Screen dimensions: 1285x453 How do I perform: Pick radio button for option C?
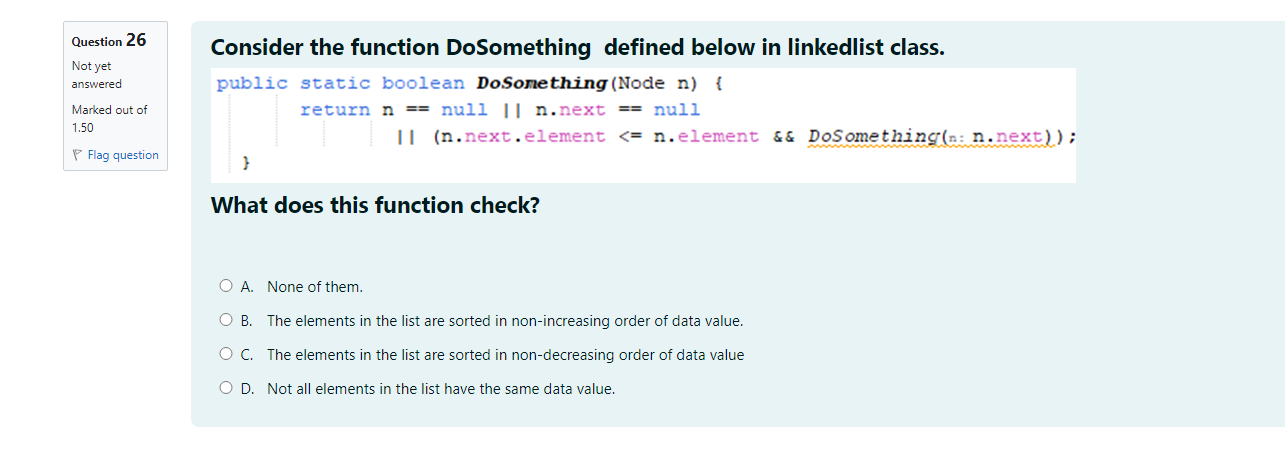click(226, 355)
